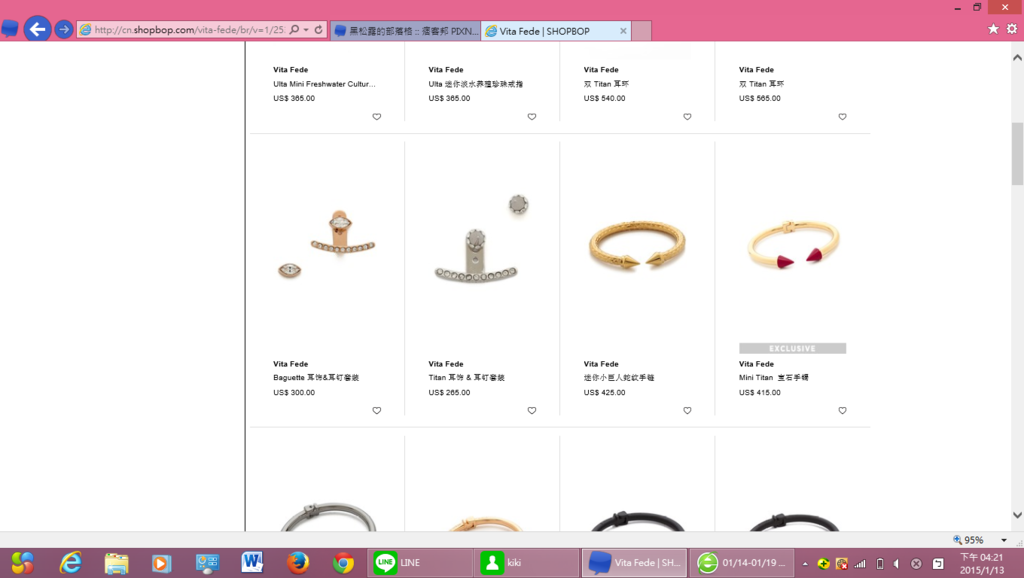Click the volume speaker tray icon

(x=897, y=563)
